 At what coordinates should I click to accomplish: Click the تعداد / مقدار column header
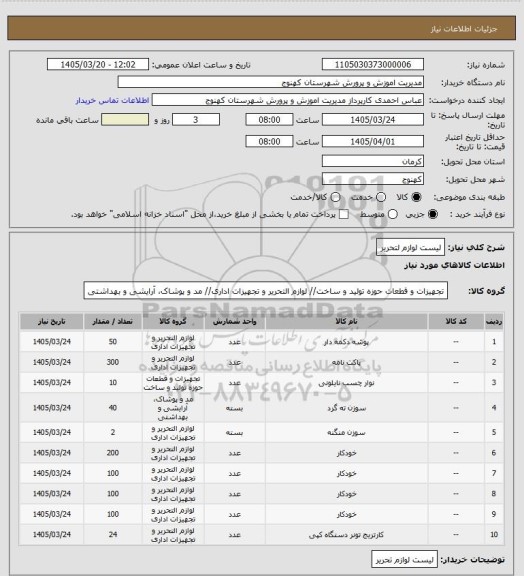[x=112, y=321]
